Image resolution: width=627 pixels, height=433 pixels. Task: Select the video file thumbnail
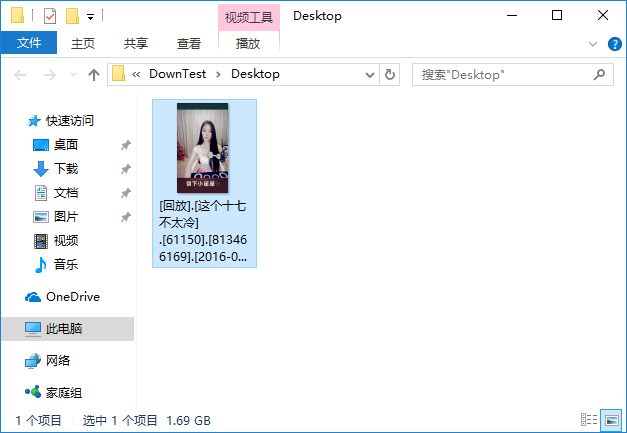tap(203, 148)
